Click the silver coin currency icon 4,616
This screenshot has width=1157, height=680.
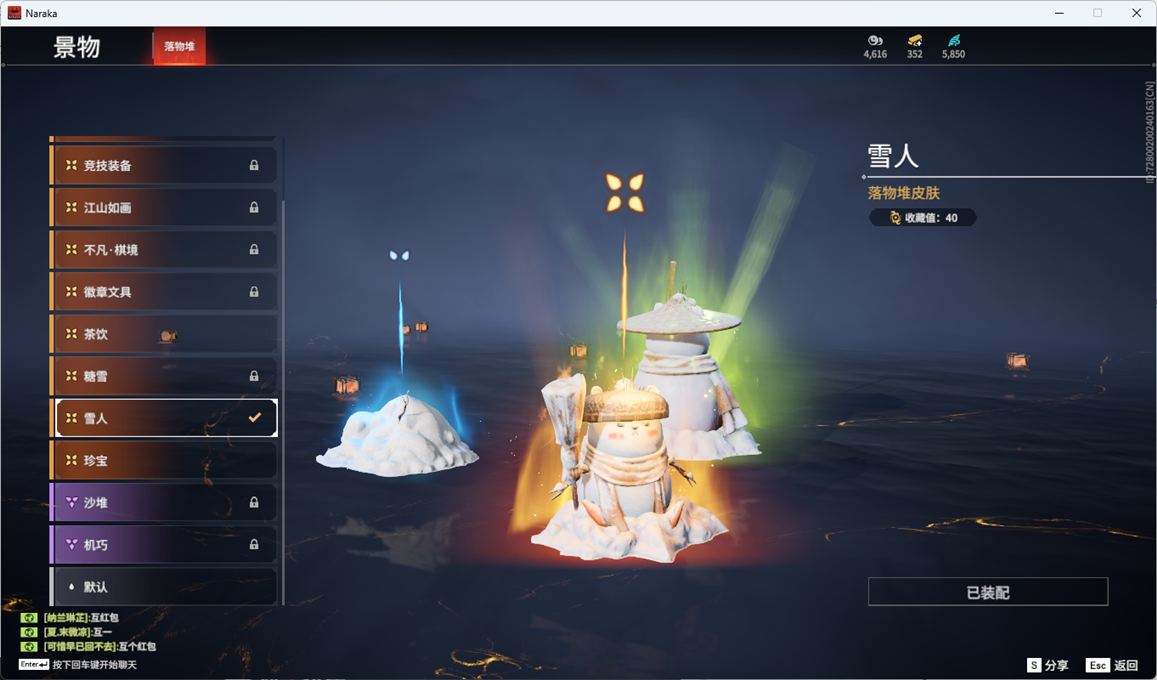coord(875,41)
